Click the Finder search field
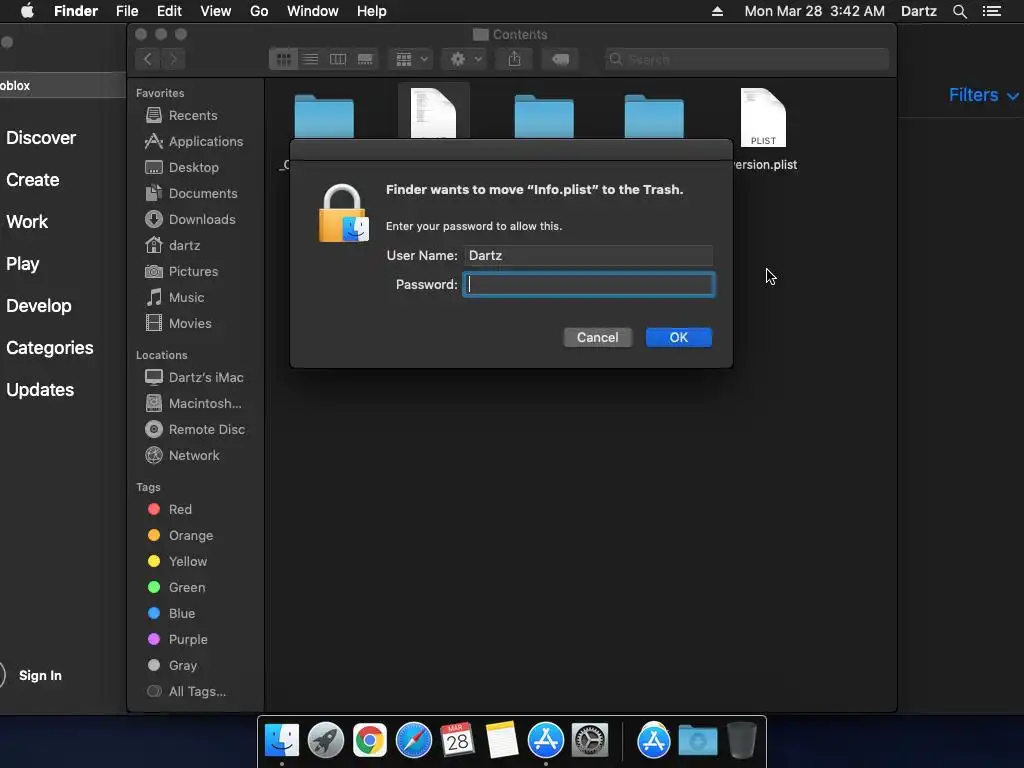1024x768 pixels. pyautogui.click(x=746, y=59)
